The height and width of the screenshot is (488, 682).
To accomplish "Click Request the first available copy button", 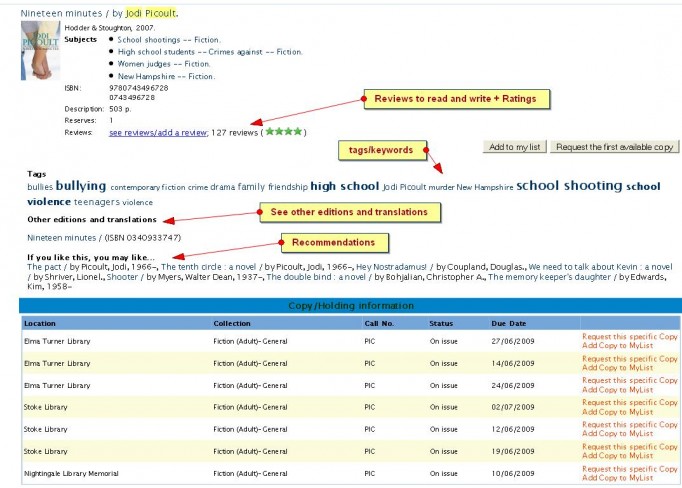I will point(615,147).
